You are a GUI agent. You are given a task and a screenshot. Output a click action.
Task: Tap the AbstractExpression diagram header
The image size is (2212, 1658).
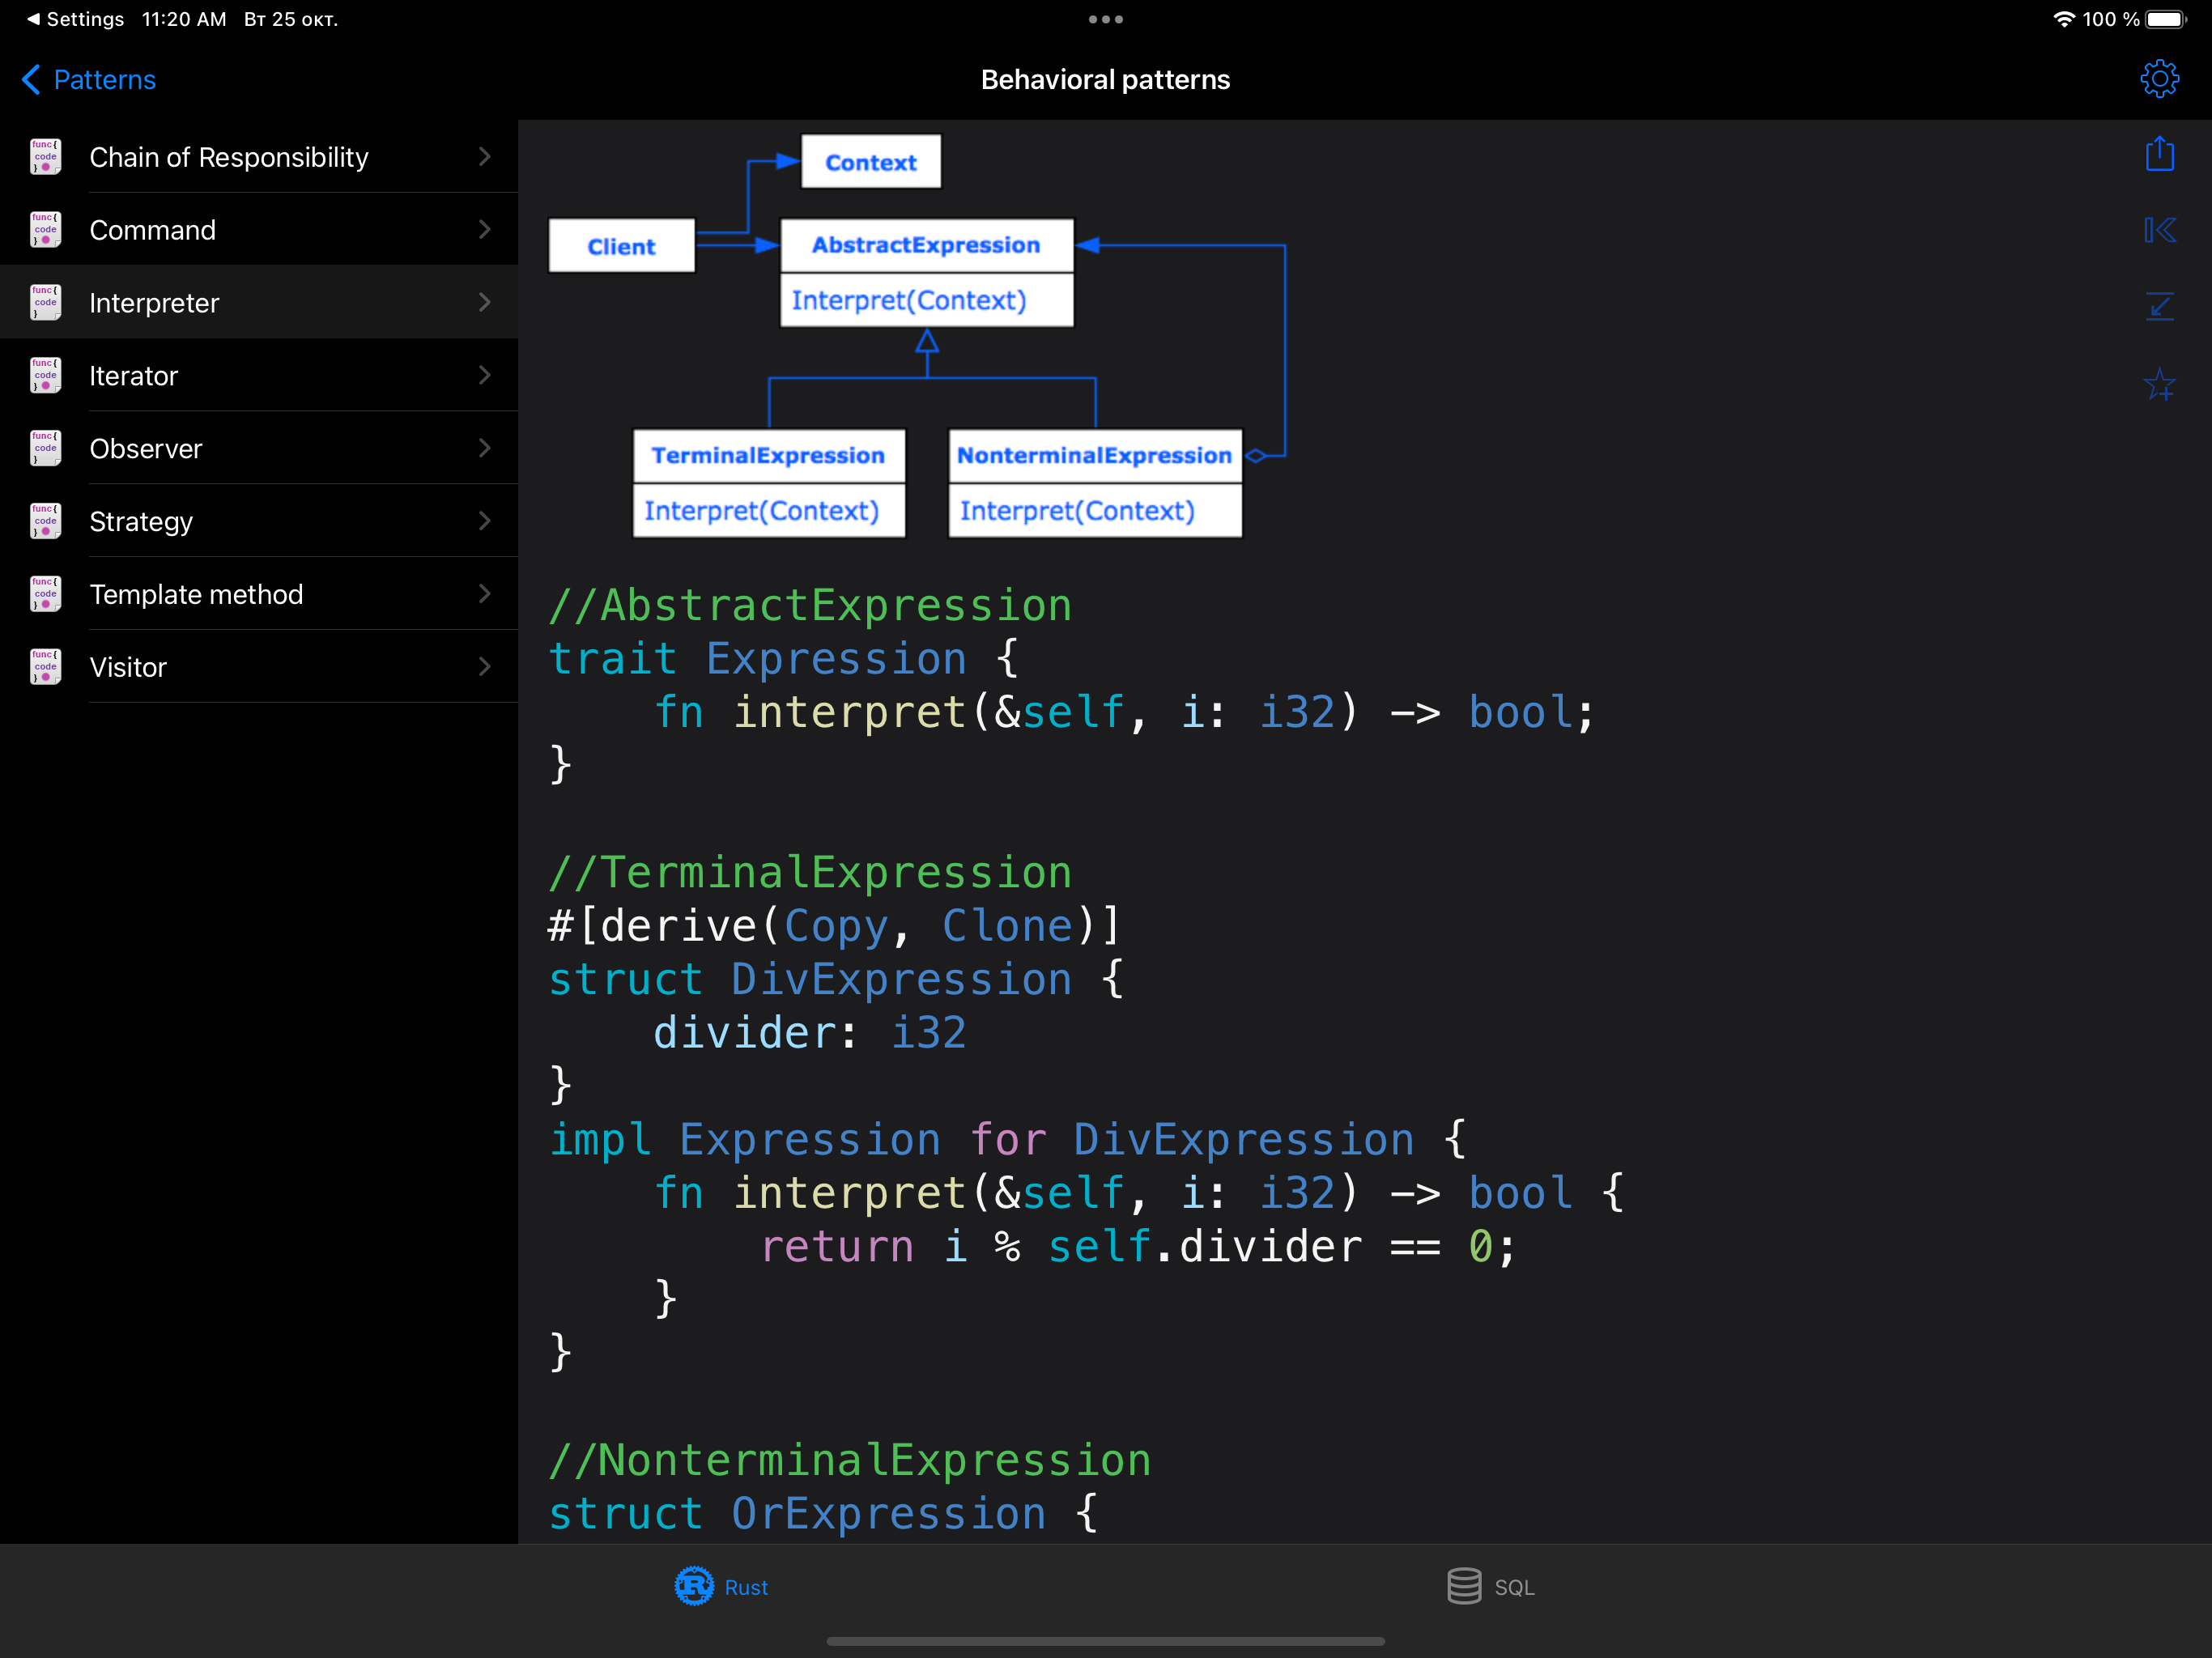926,245
